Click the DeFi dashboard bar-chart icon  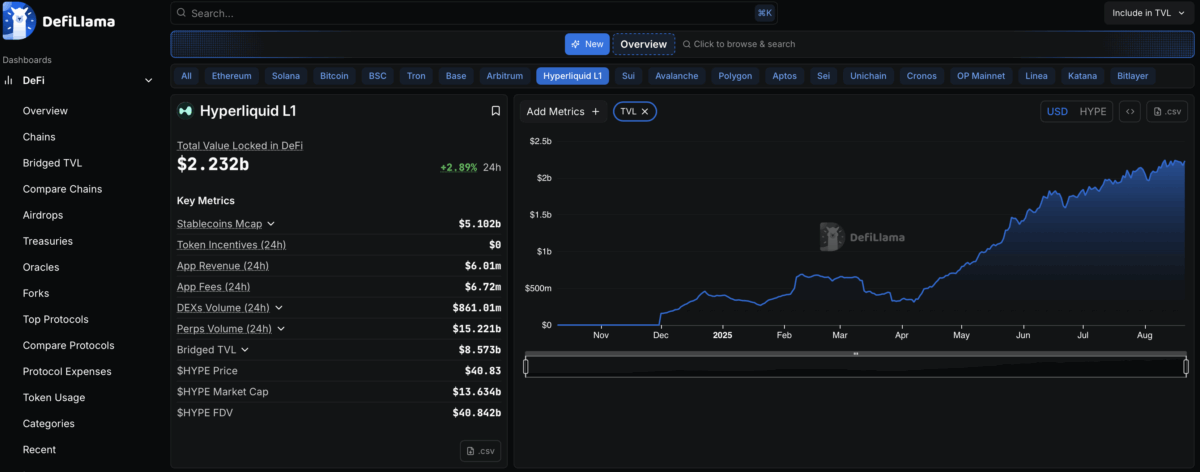coord(8,80)
